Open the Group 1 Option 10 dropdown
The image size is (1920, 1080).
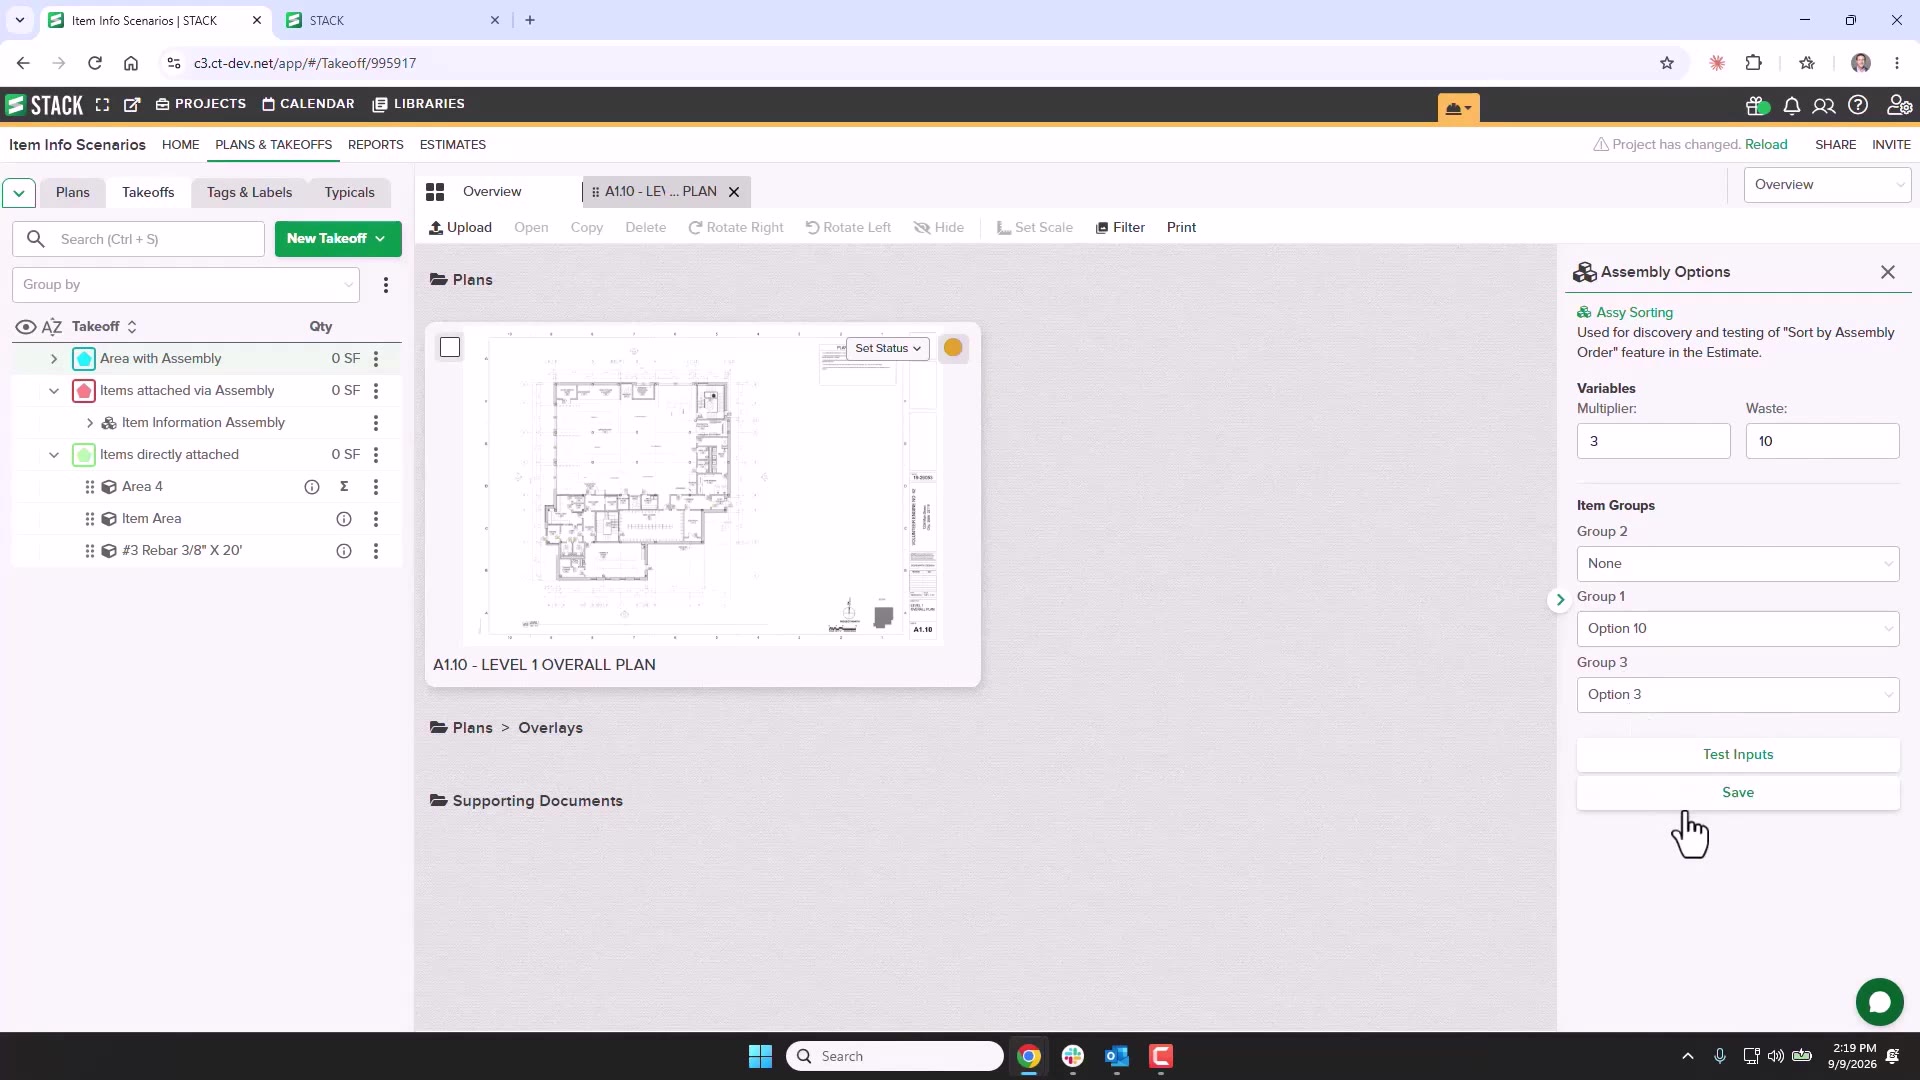pyautogui.click(x=1738, y=629)
